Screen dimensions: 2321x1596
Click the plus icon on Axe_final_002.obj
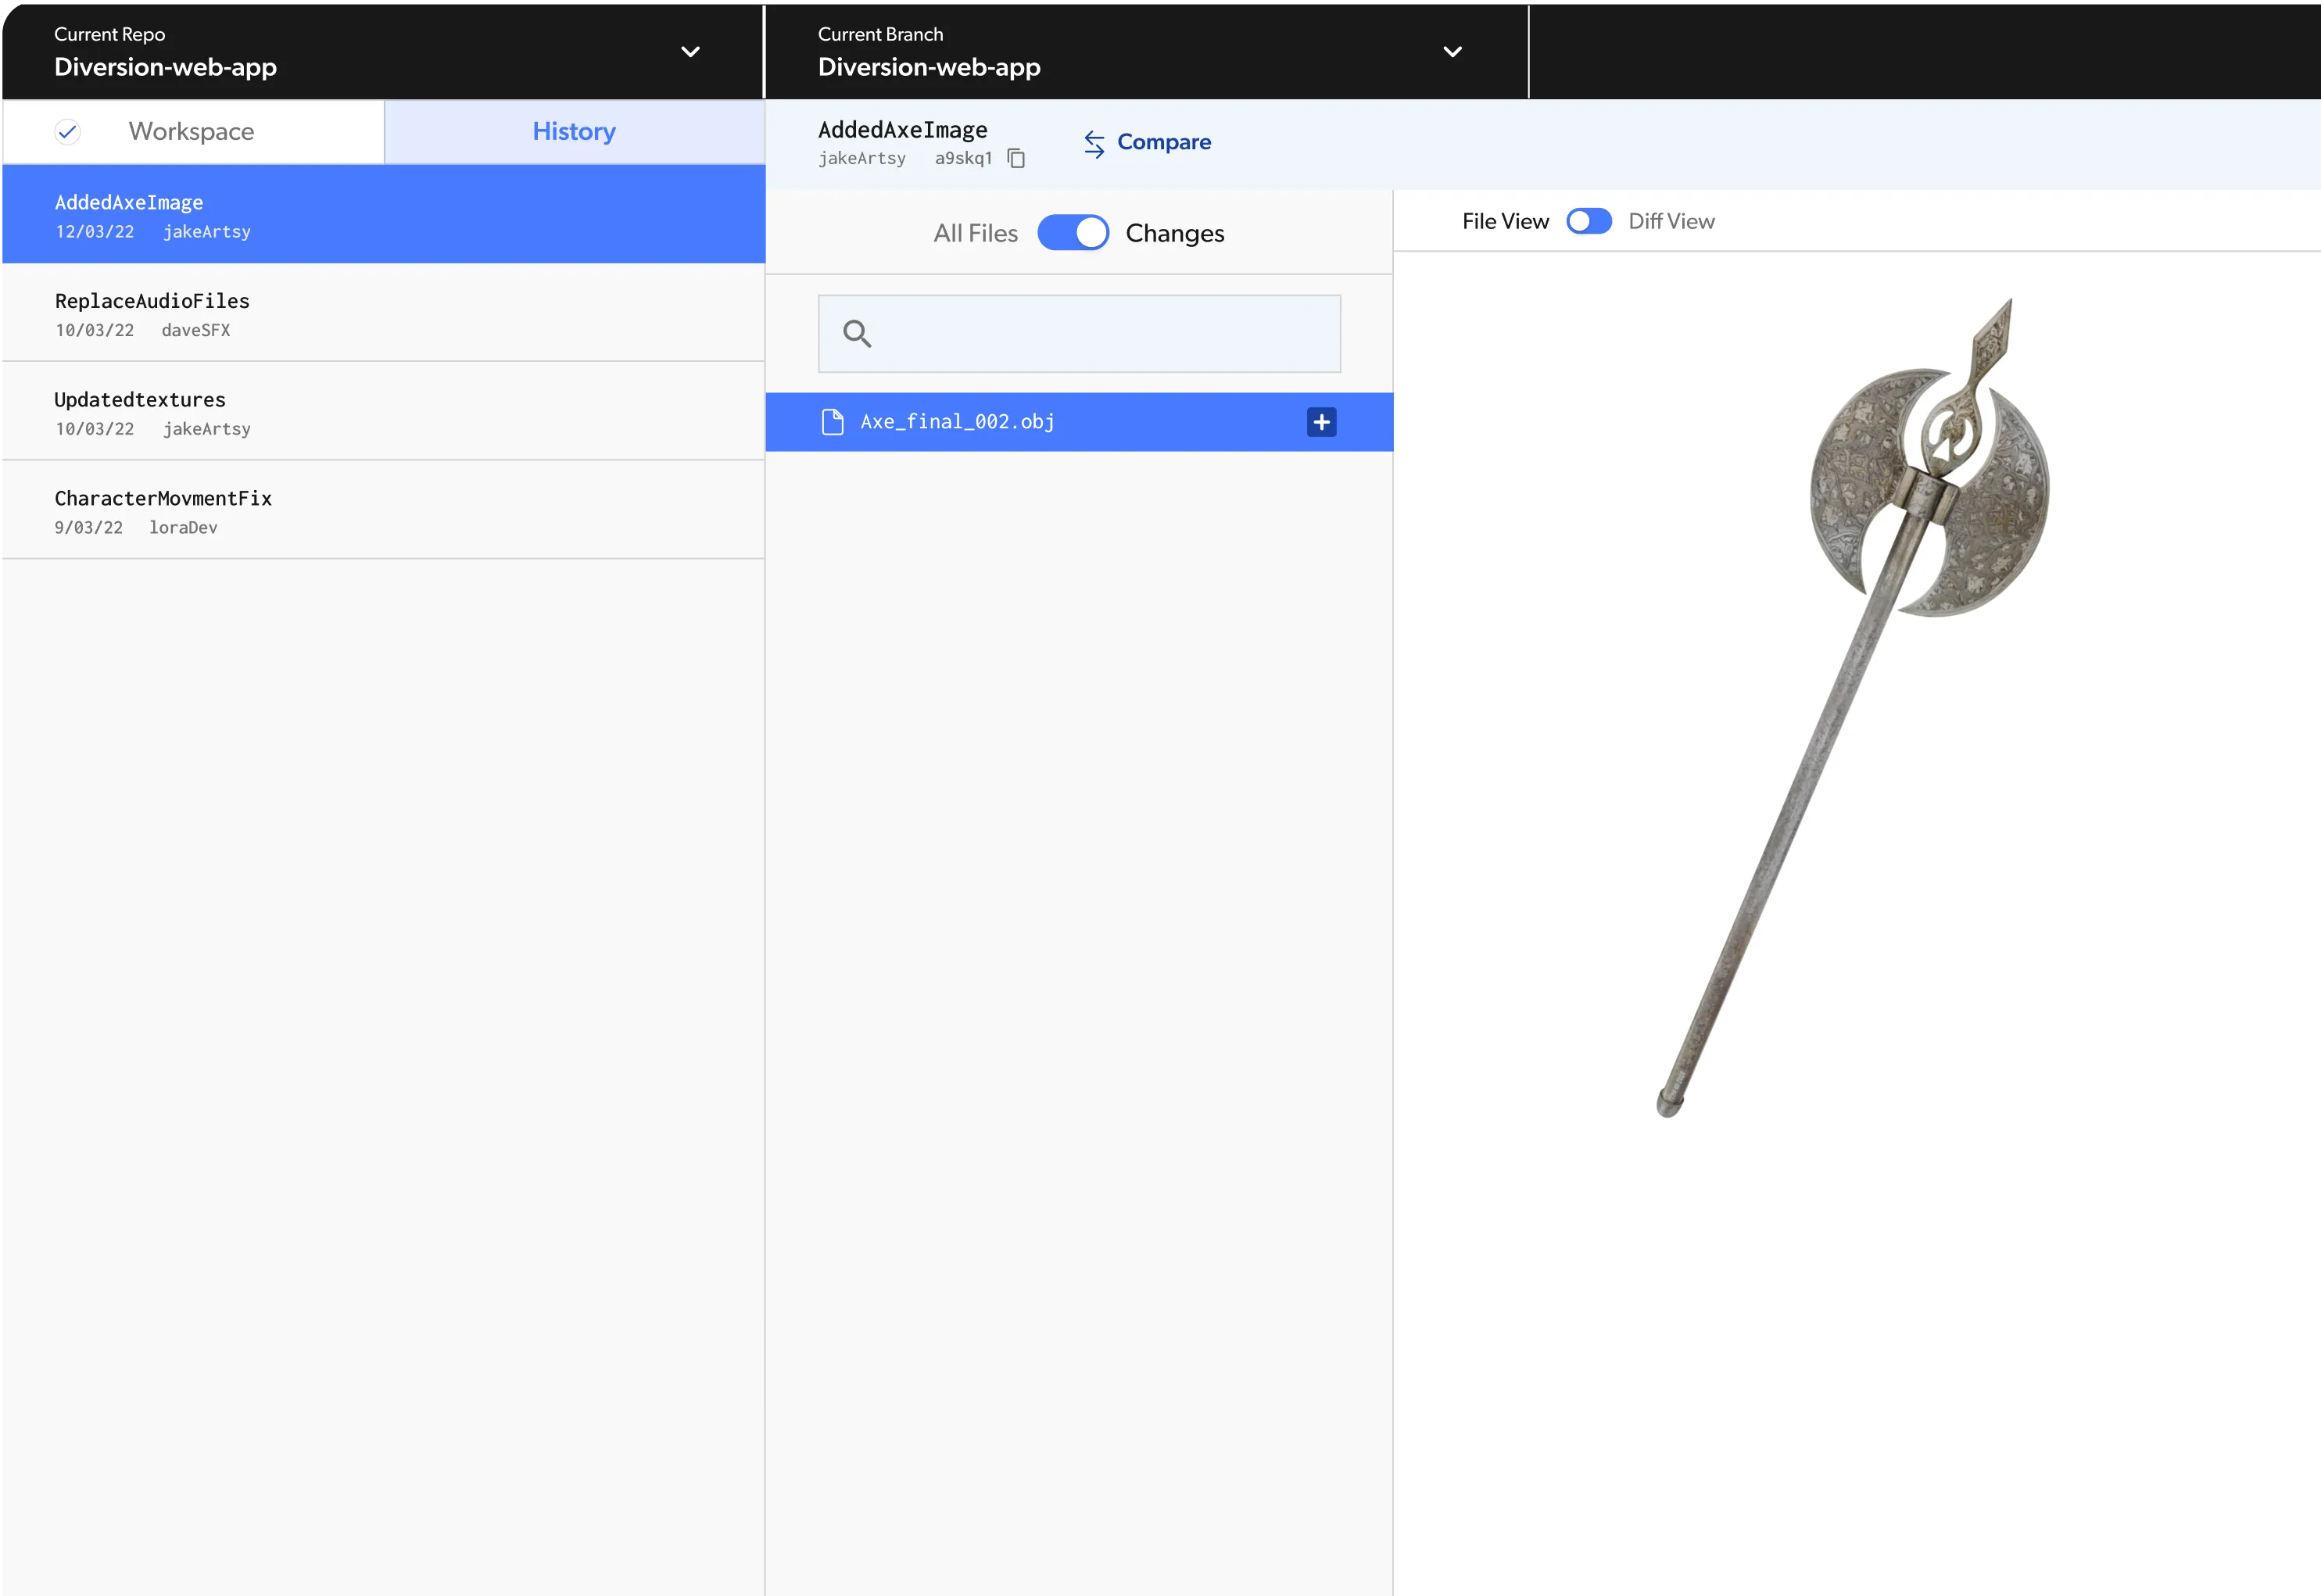coord(1321,422)
